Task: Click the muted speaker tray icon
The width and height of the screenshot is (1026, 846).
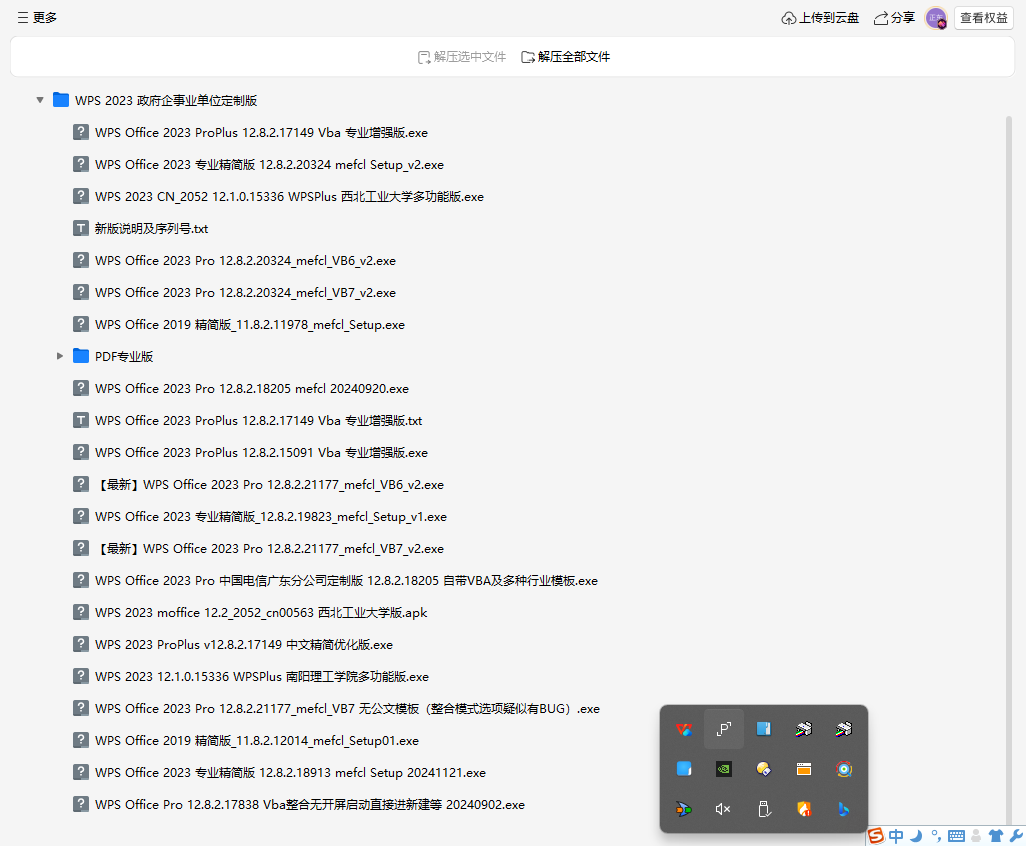Action: (723, 809)
